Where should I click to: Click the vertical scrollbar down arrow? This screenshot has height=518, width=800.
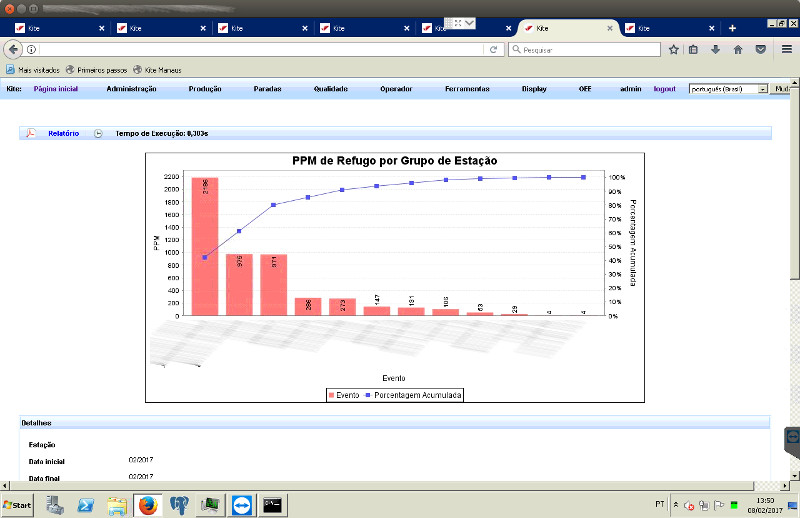[x=795, y=476]
